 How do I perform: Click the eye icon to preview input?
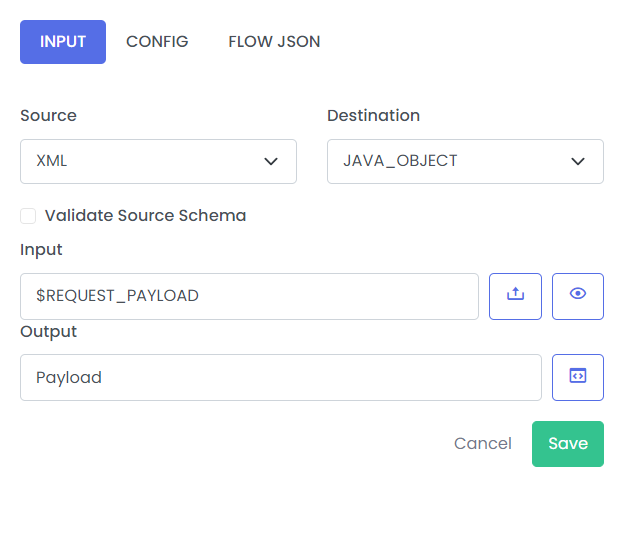577,296
